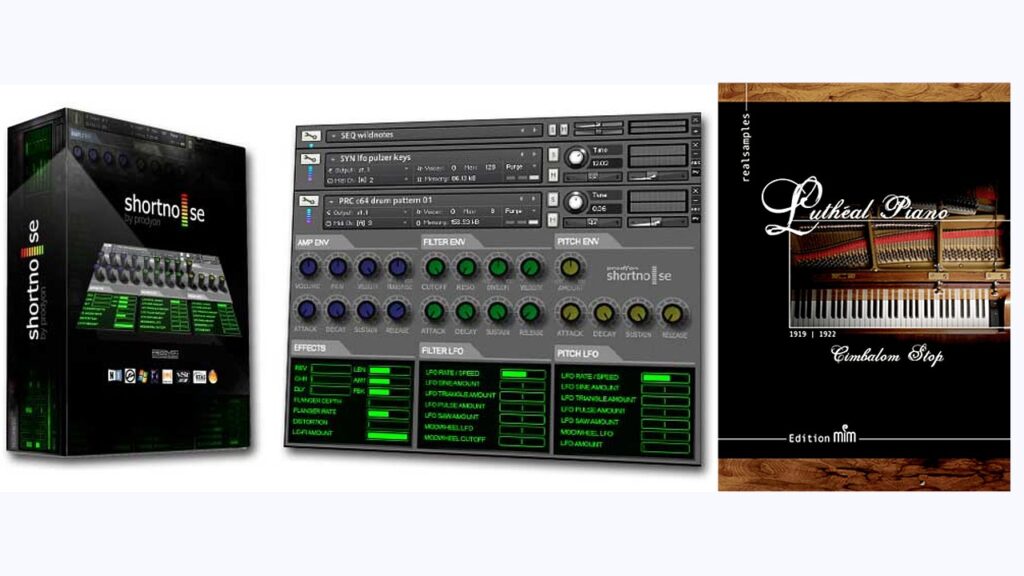Collapse the PRC c64 drum pattern 01 header arrow
The height and width of the screenshot is (576, 1024).
(x=332, y=200)
